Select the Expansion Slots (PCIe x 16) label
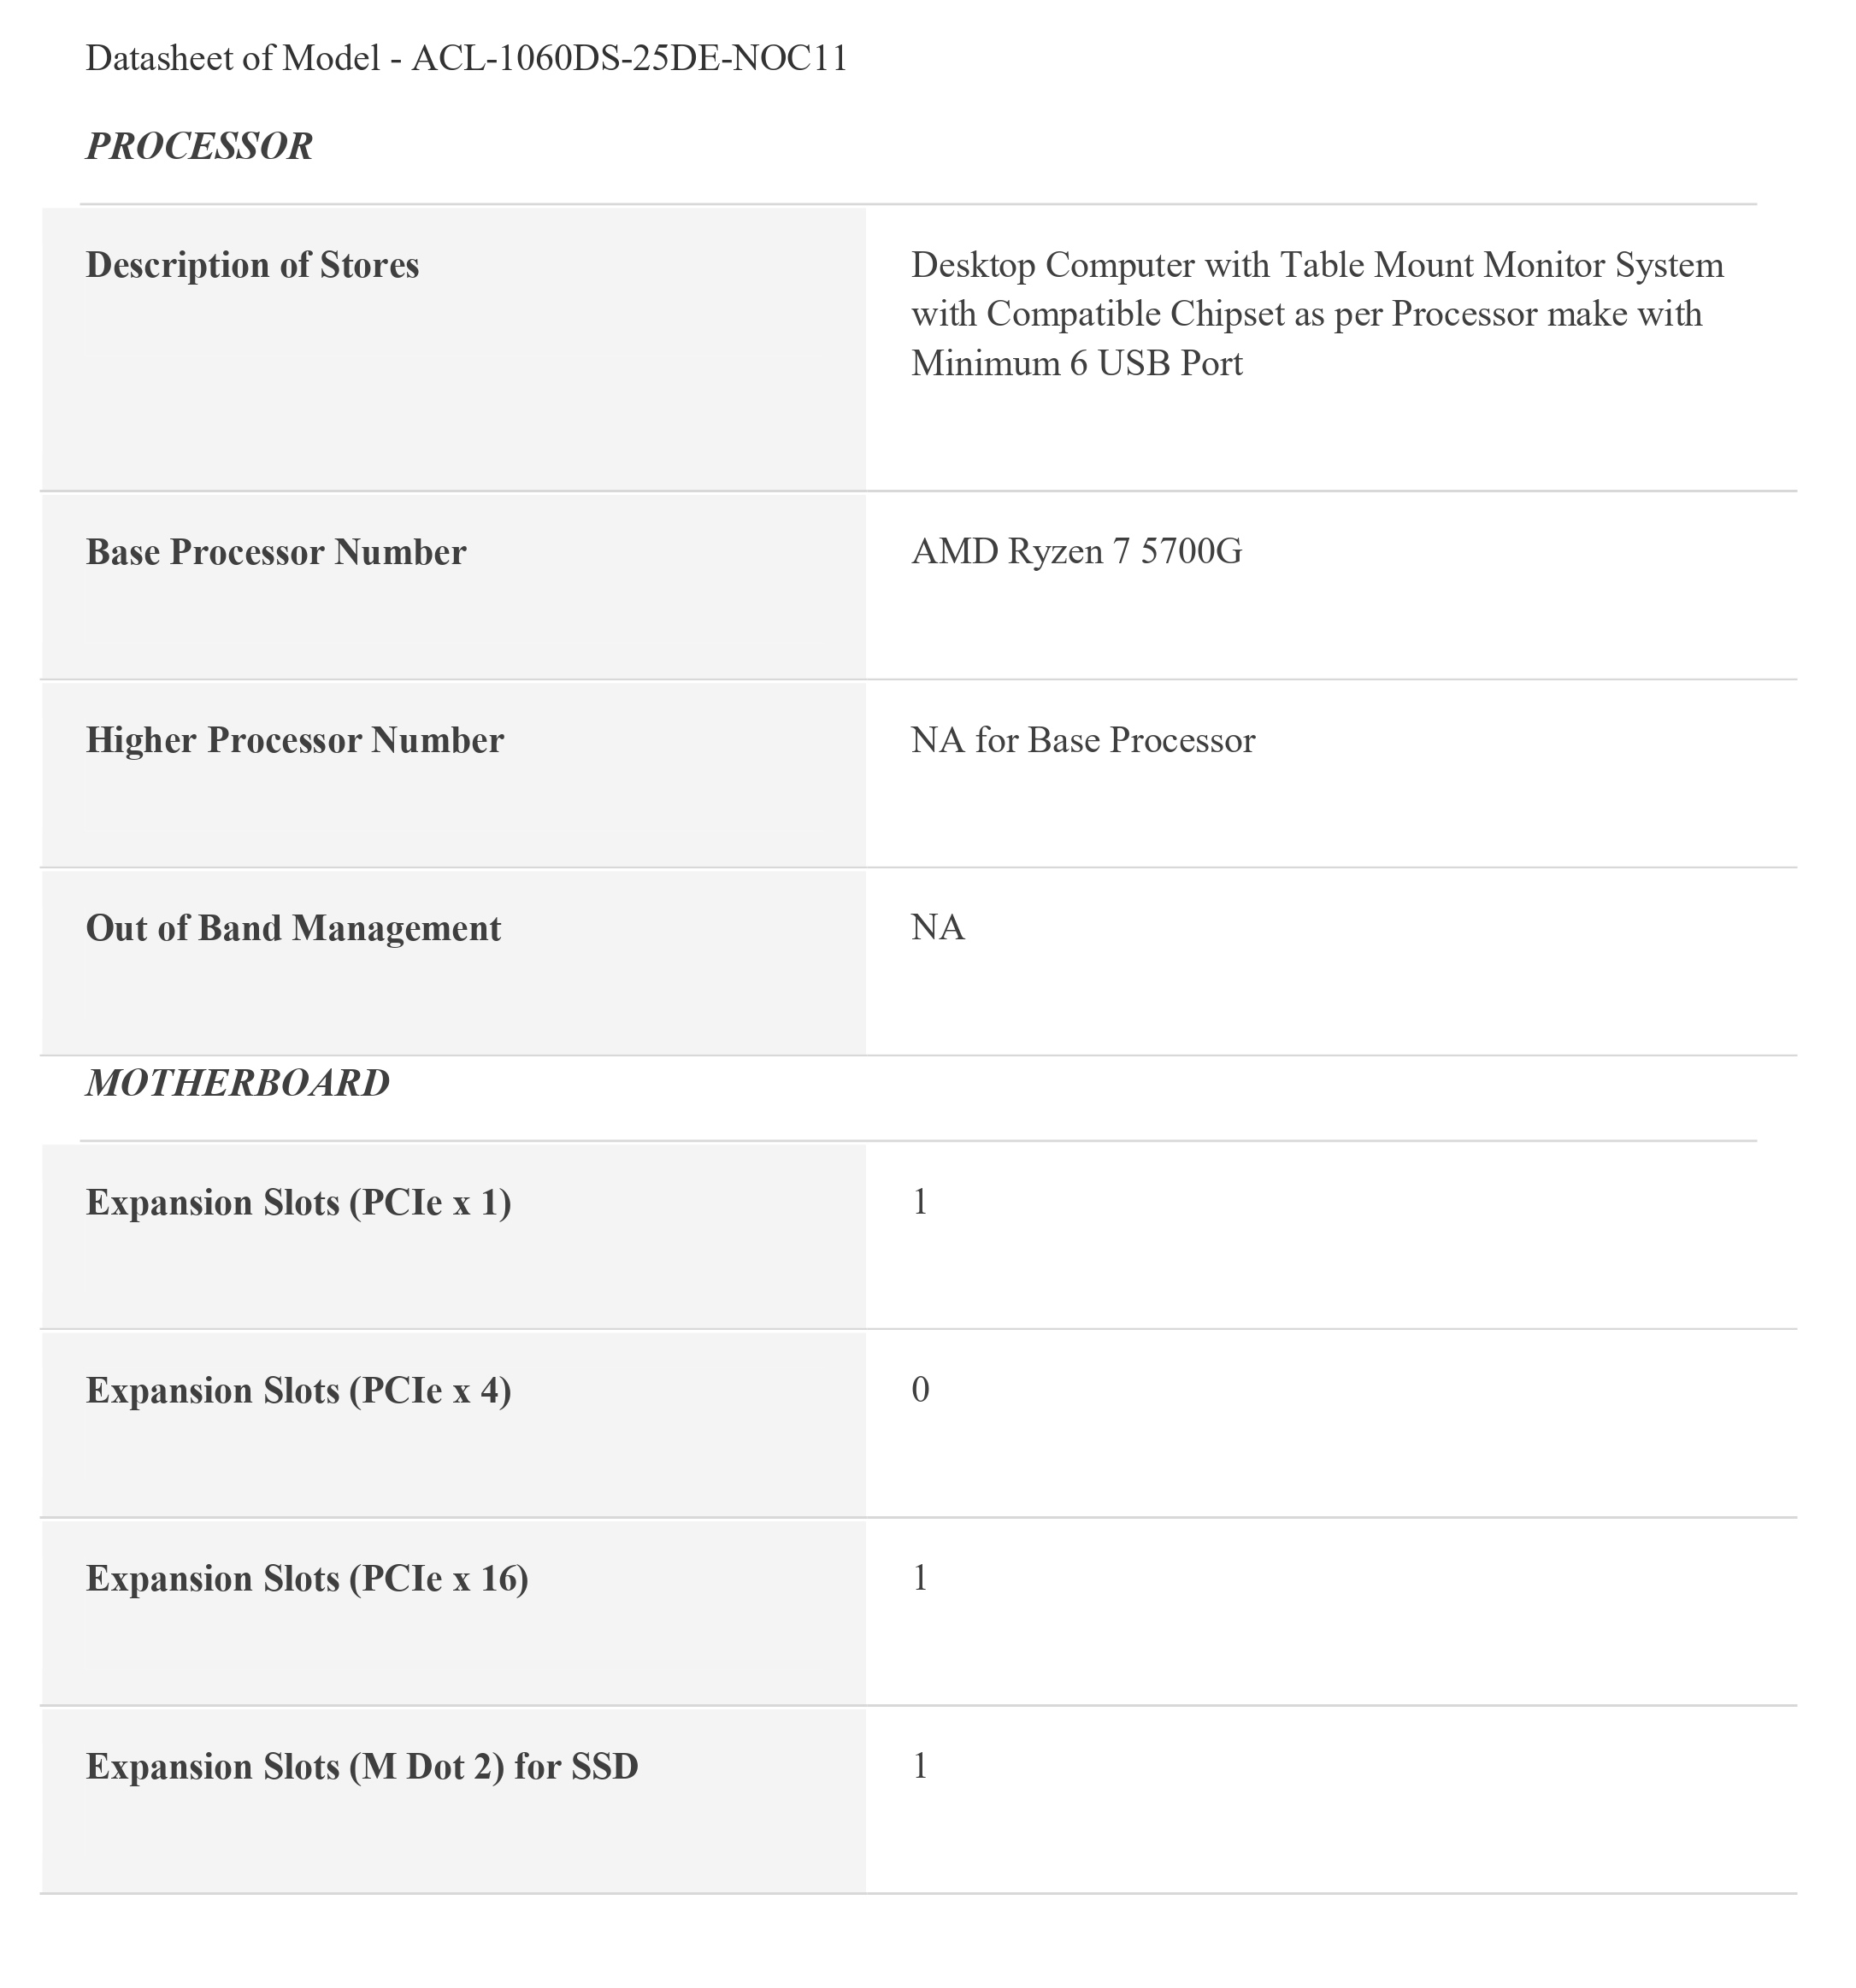This screenshot has height=1988, width=1856. coord(307,1578)
